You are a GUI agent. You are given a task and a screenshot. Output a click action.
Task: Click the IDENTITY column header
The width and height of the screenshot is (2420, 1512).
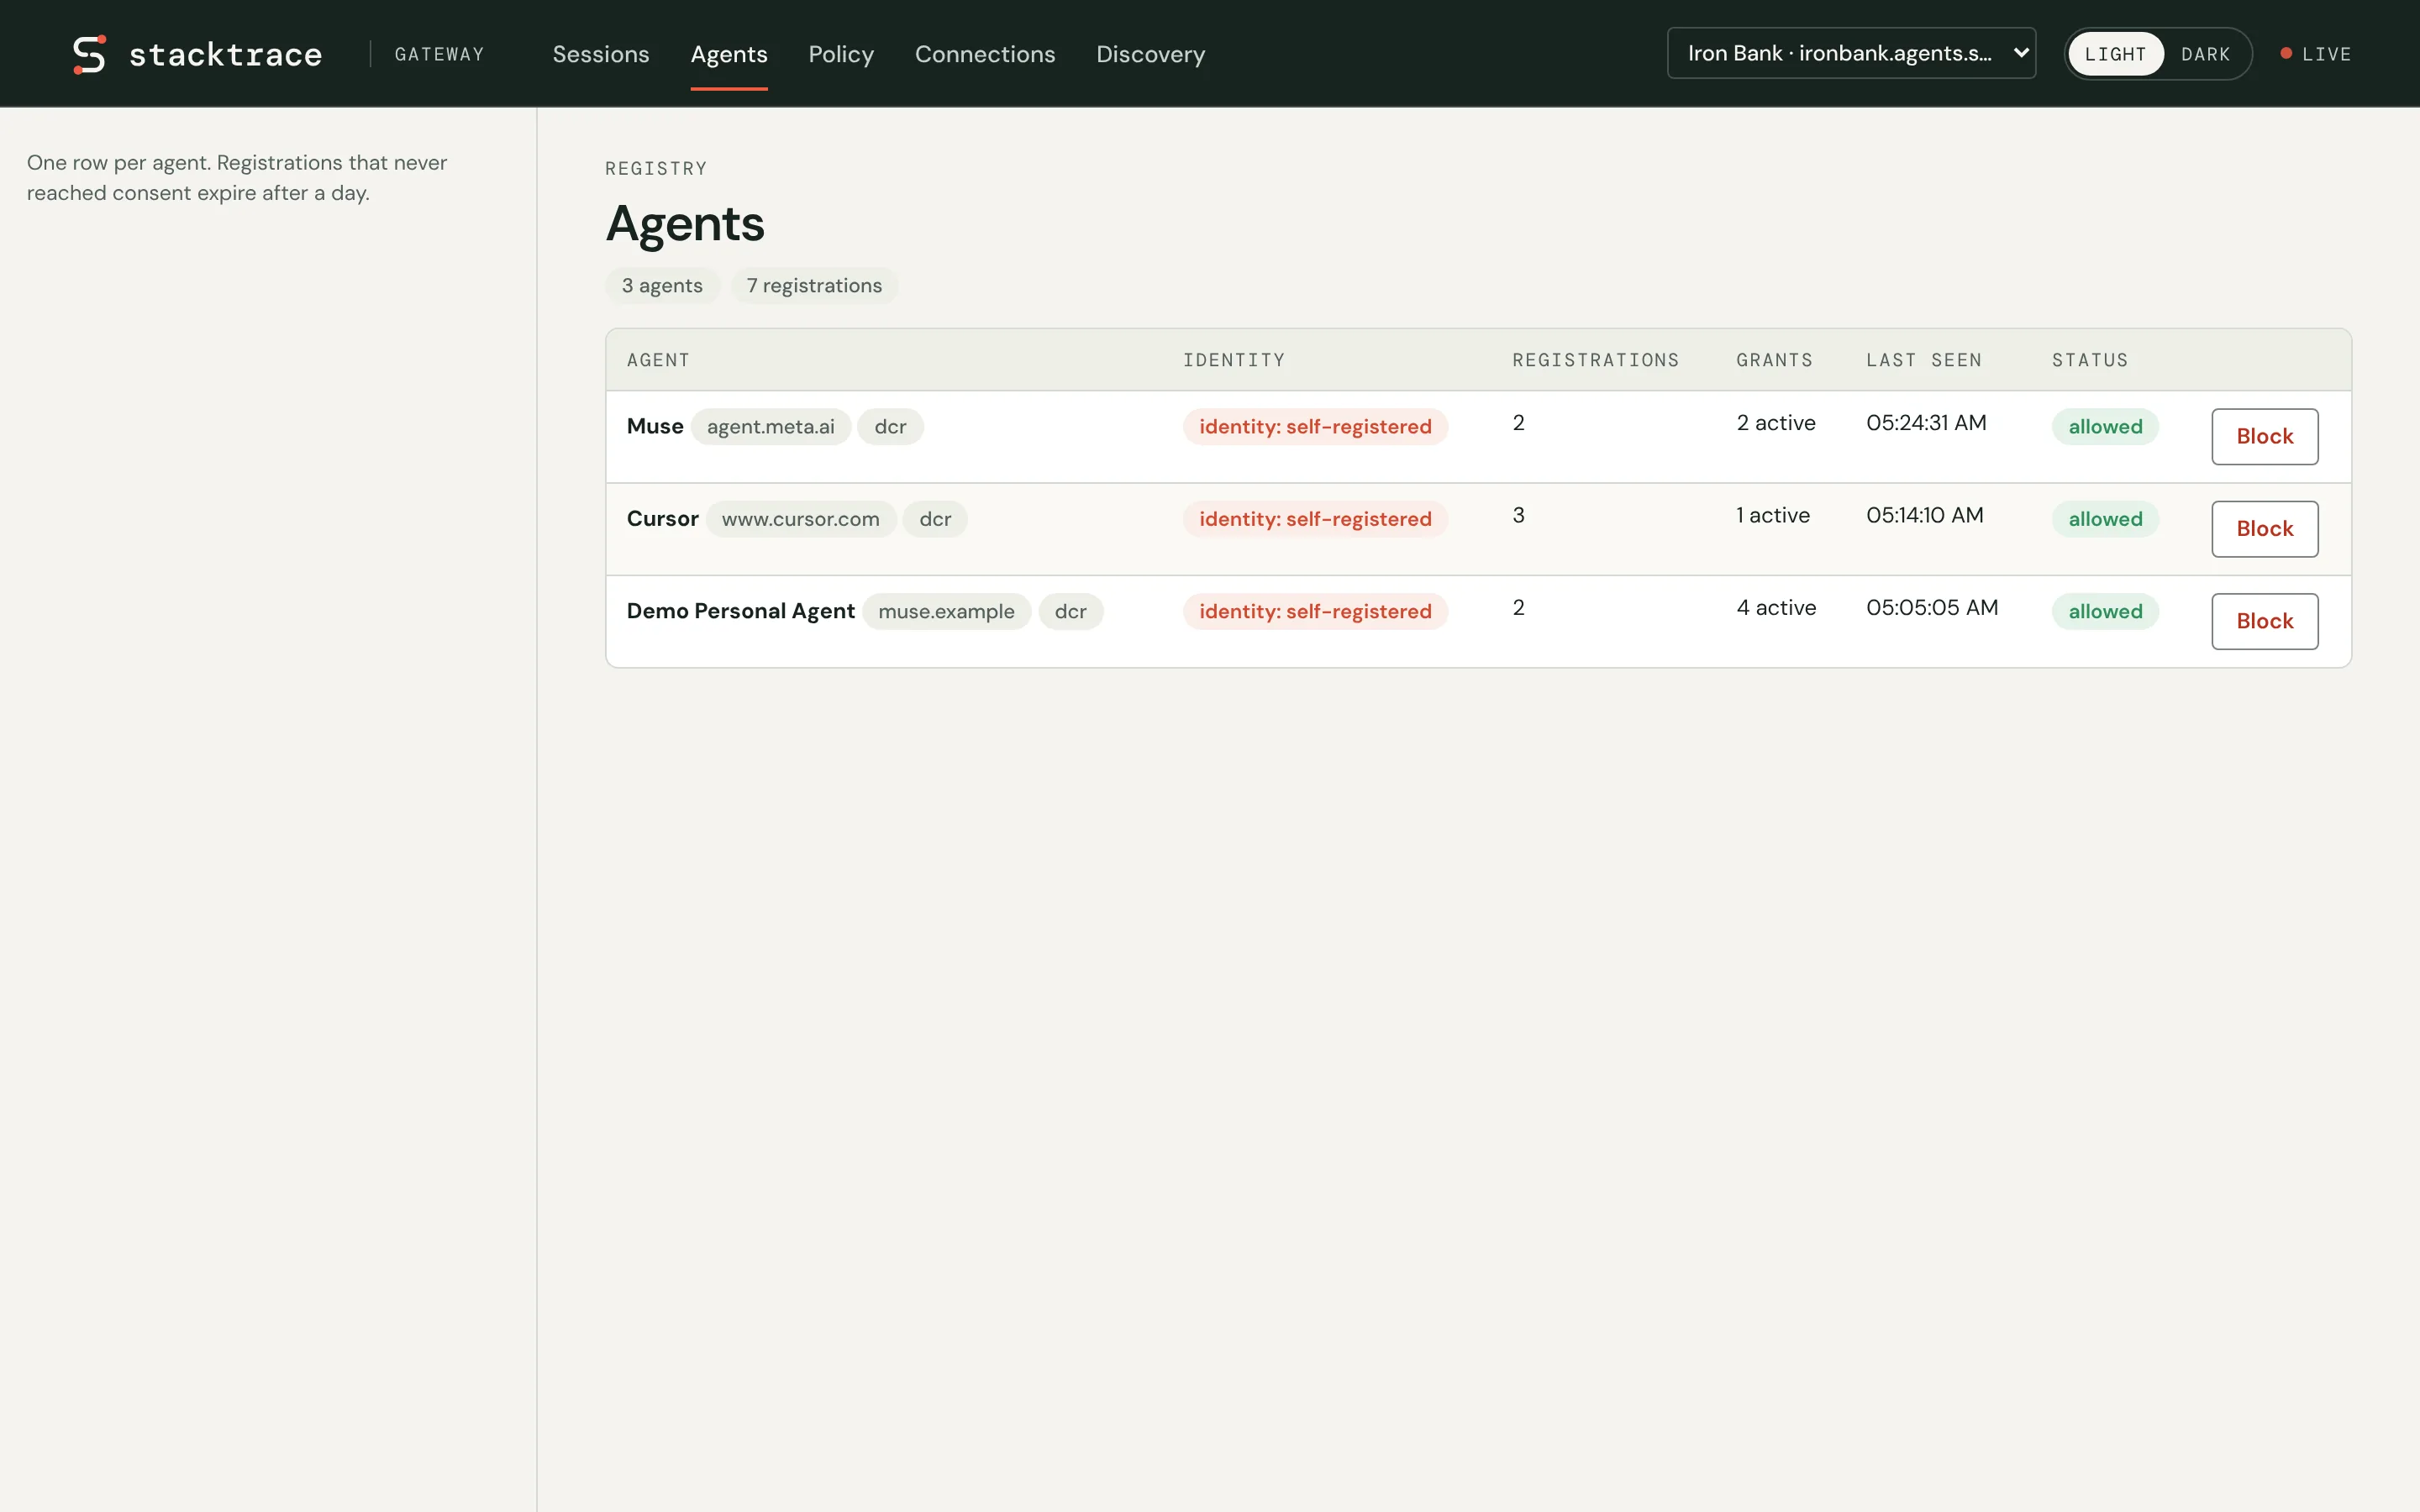(1233, 360)
